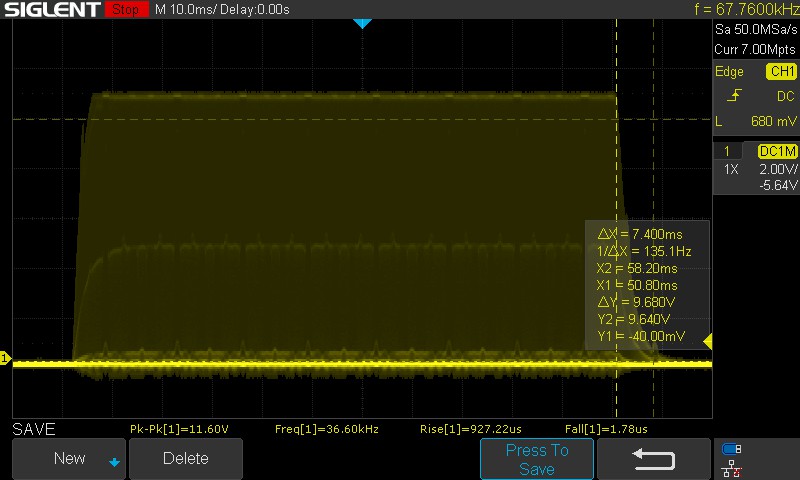Open the 2.00V/ vertical scale setting
800x480 pixels.
click(778, 169)
